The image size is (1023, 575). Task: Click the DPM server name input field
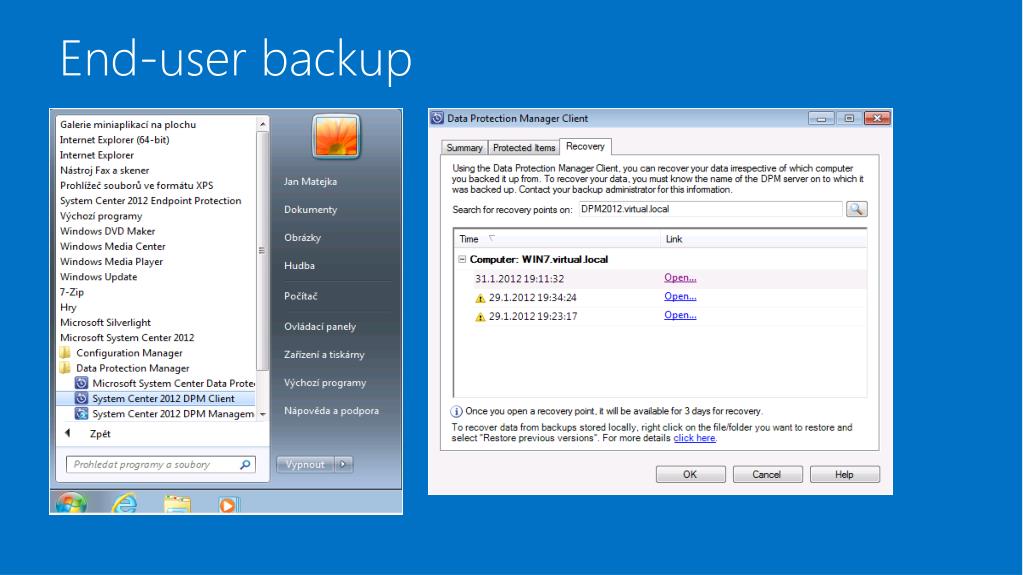(710, 209)
